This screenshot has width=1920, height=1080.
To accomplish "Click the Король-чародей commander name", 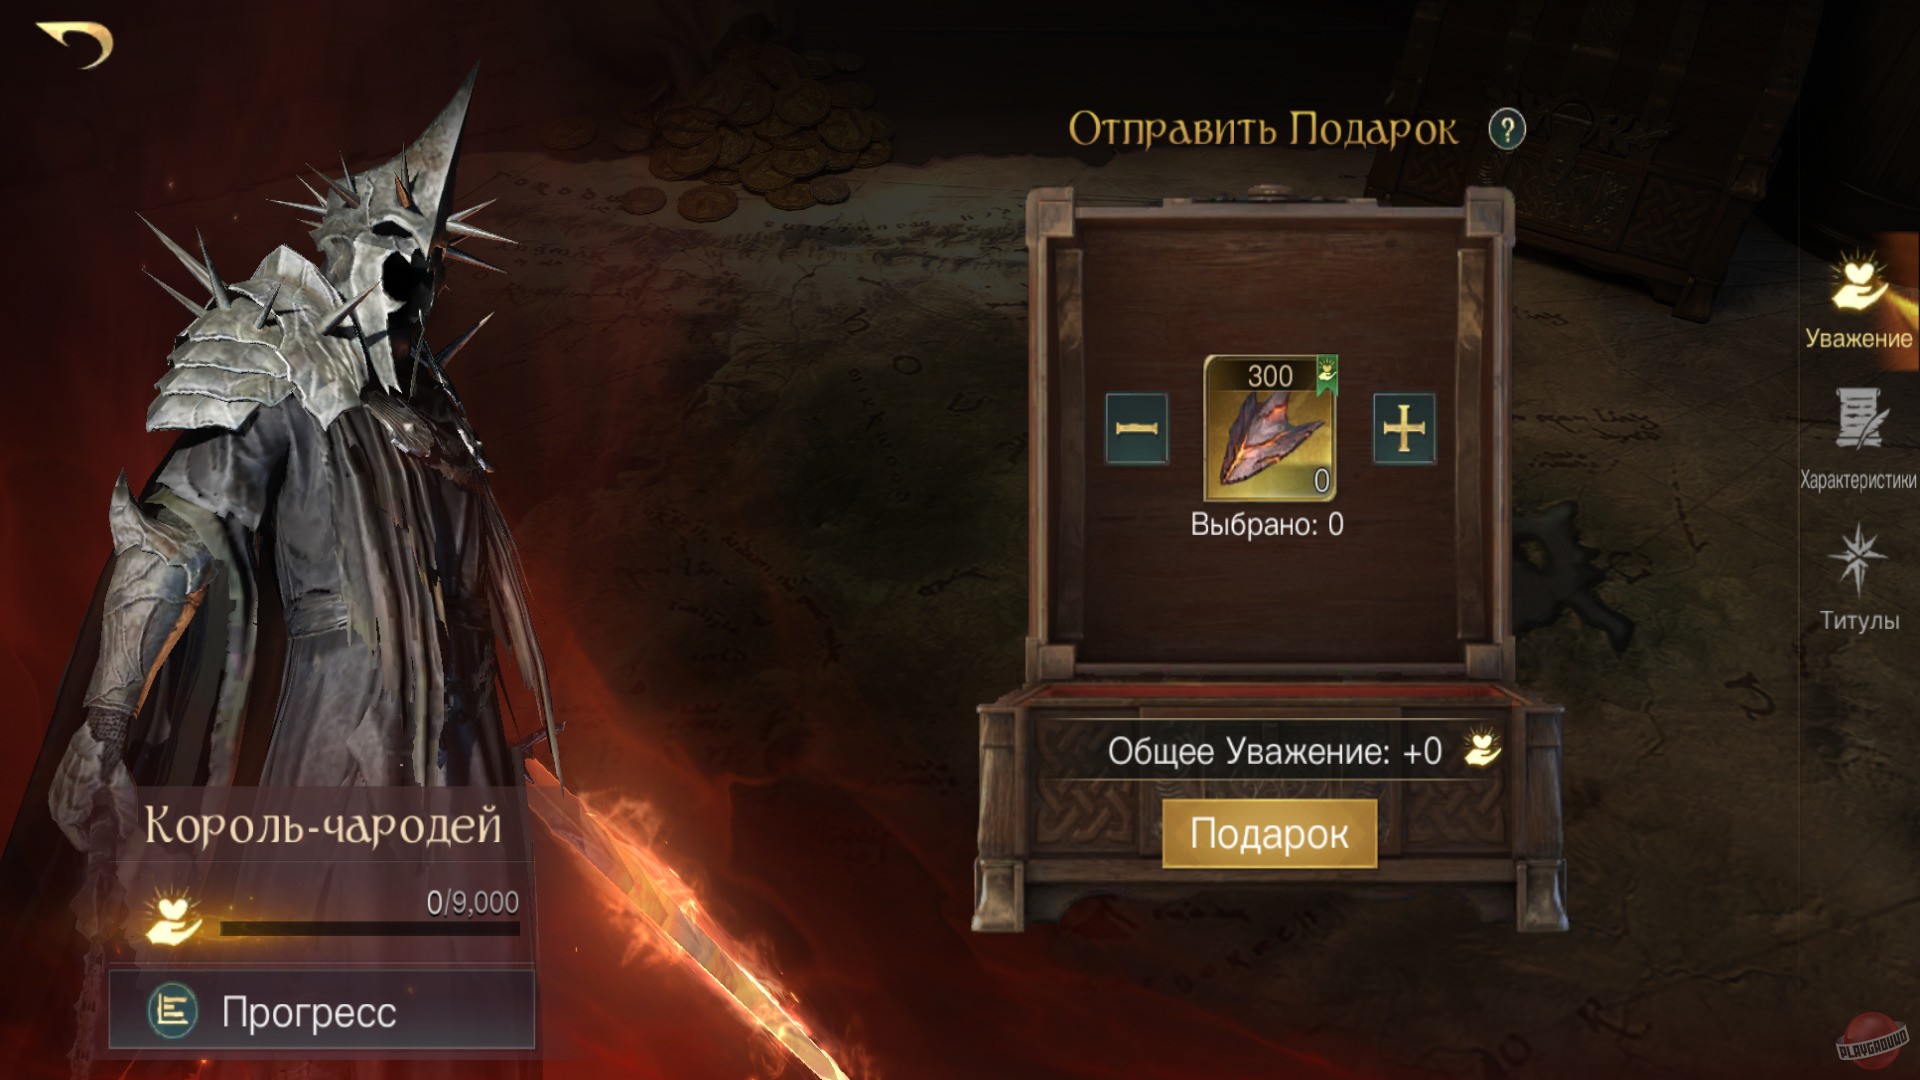I will coord(323,826).
